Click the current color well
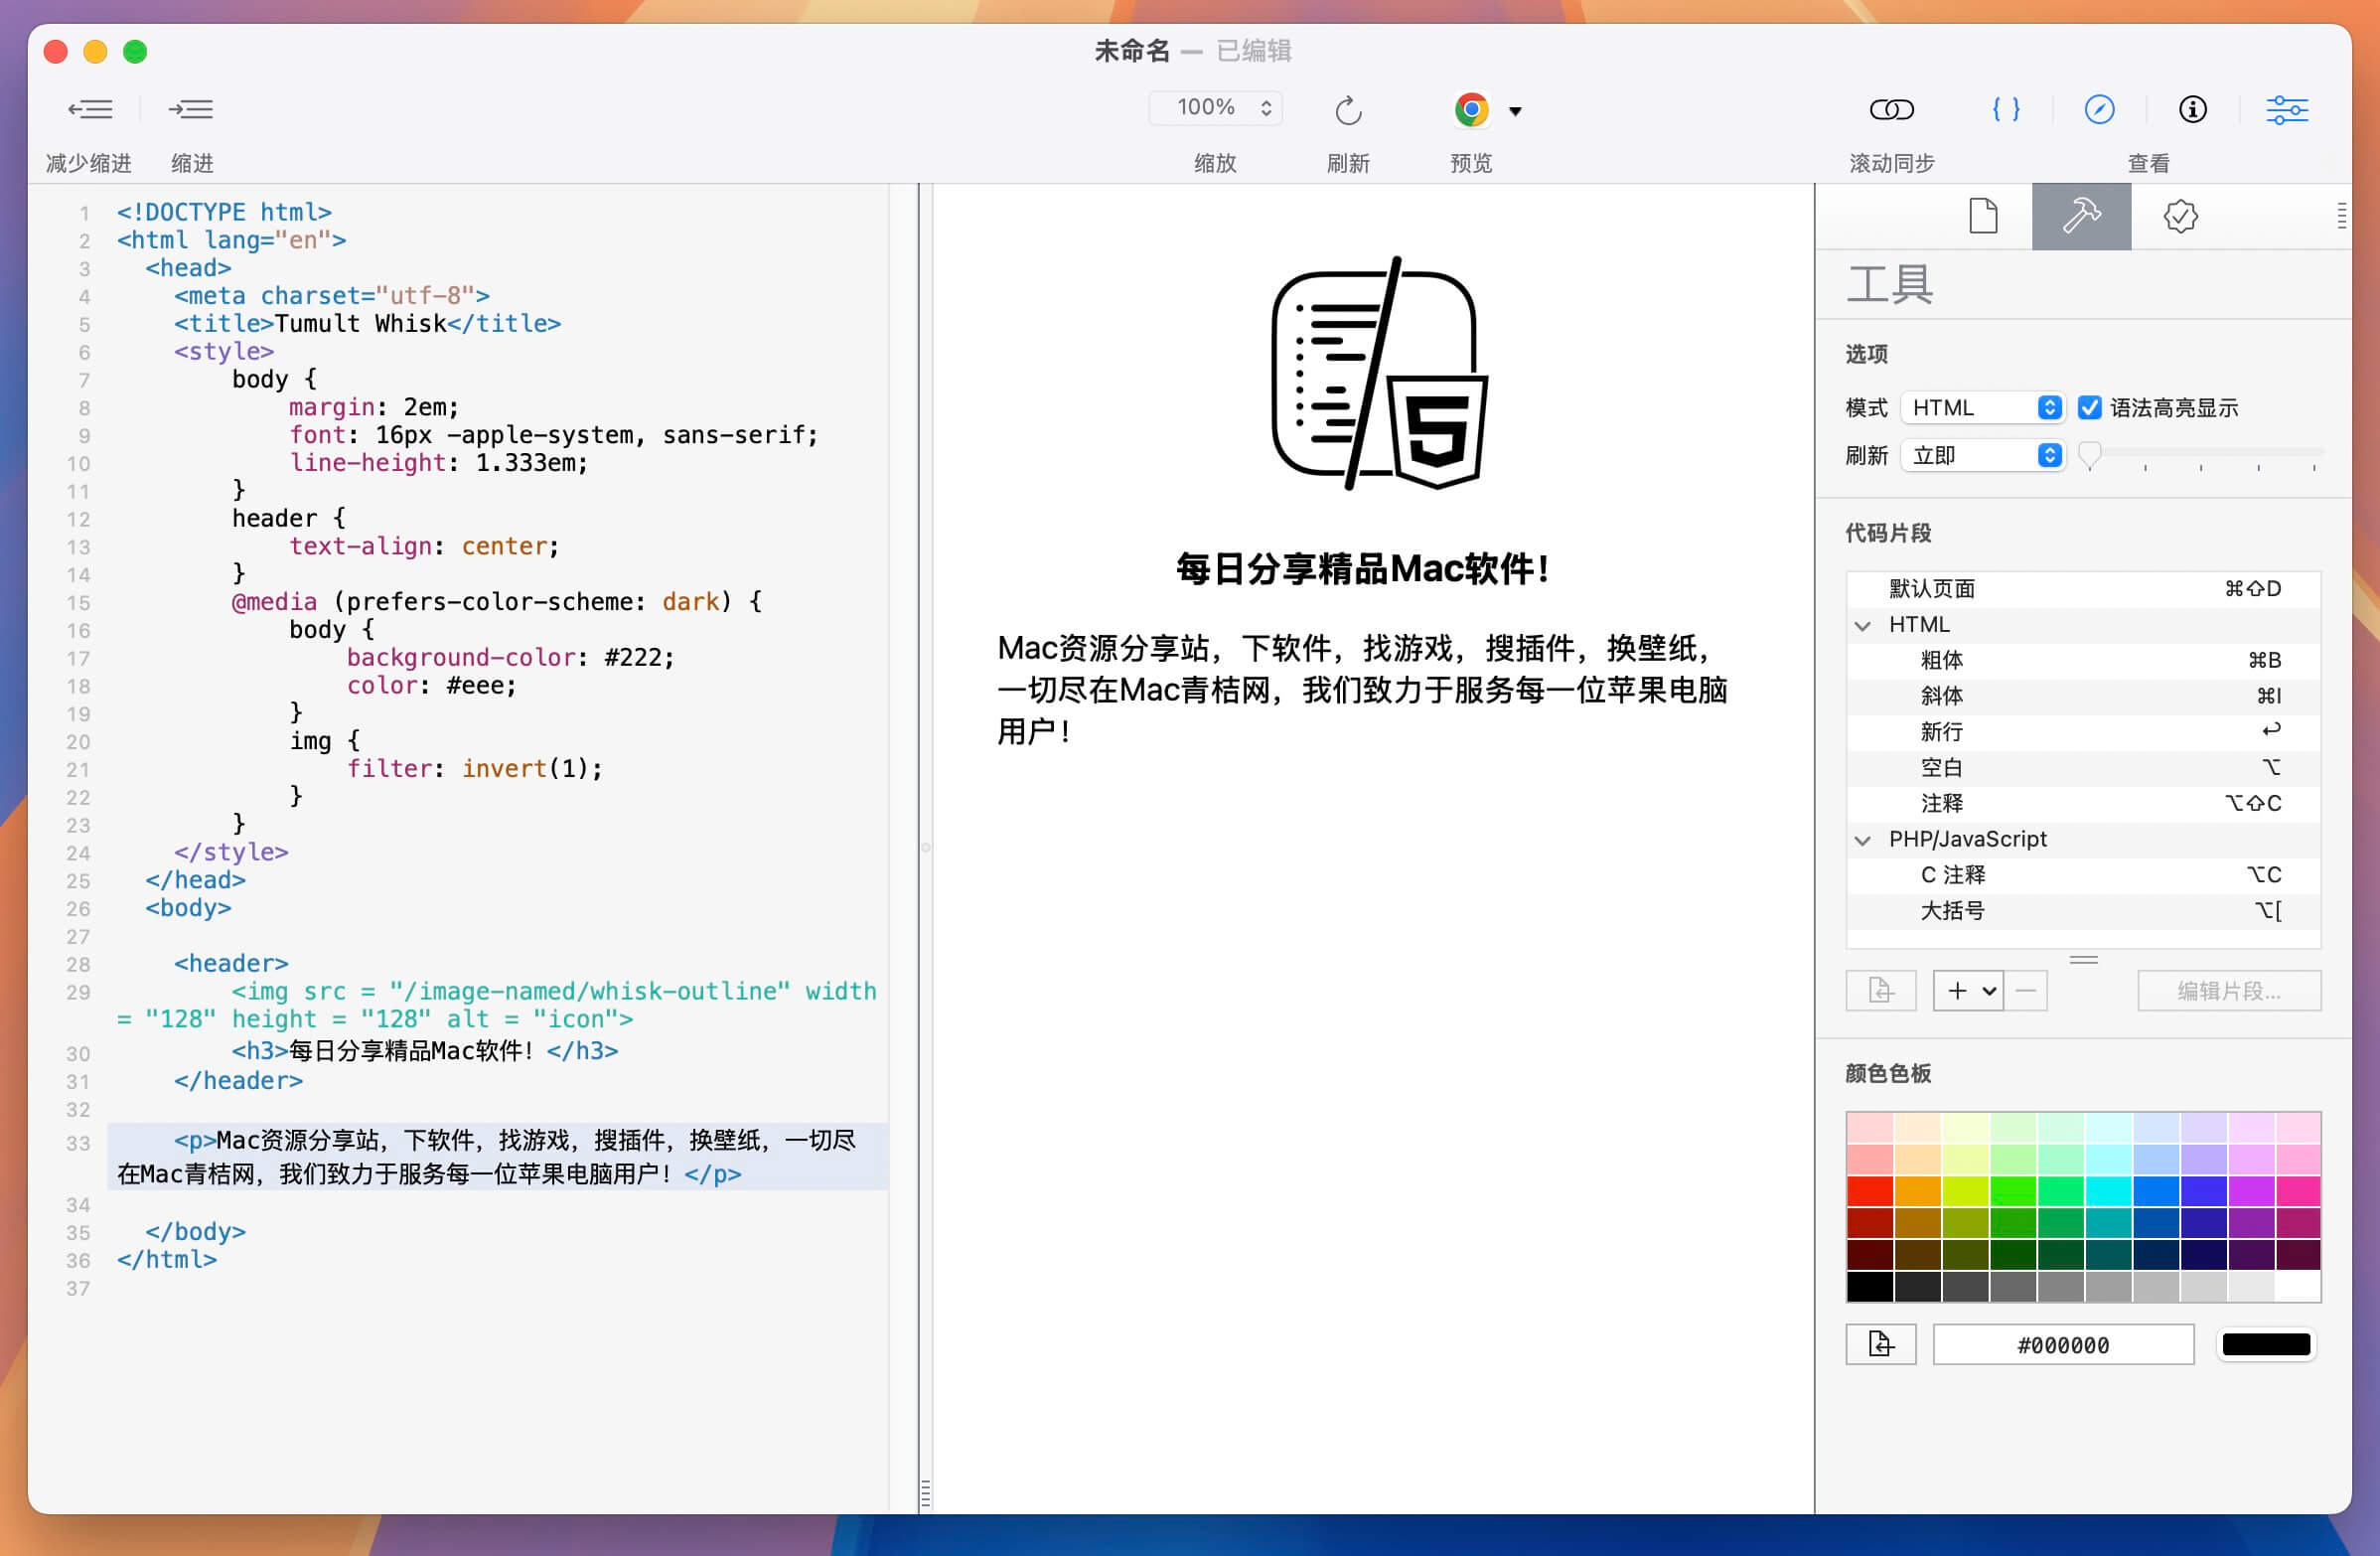The height and width of the screenshot is (1556, 2380). coord(2266,1345)
